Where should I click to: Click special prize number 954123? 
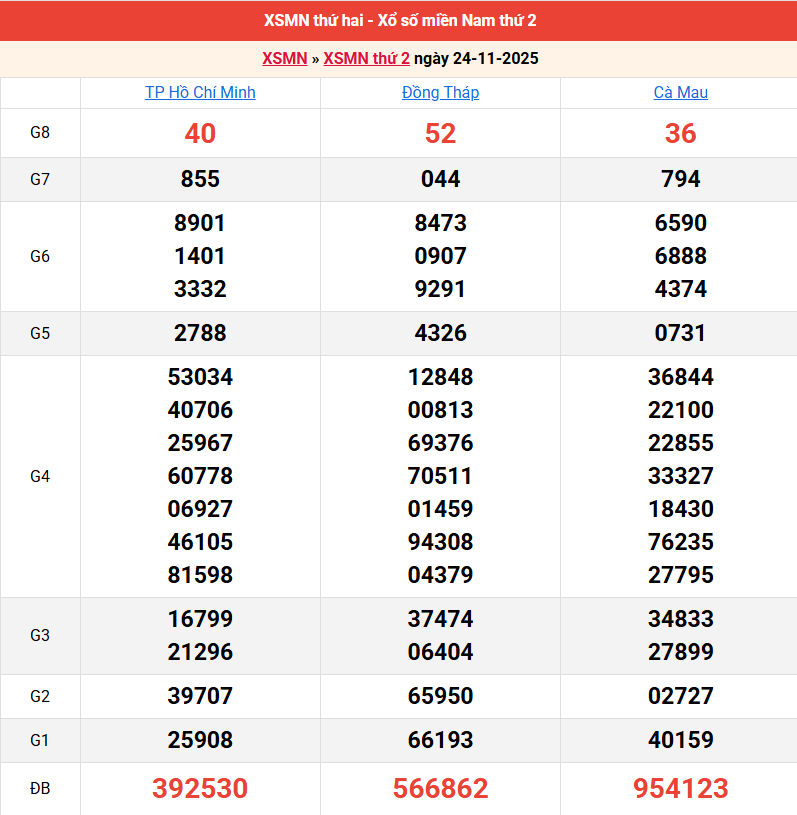tap(680, 789)
